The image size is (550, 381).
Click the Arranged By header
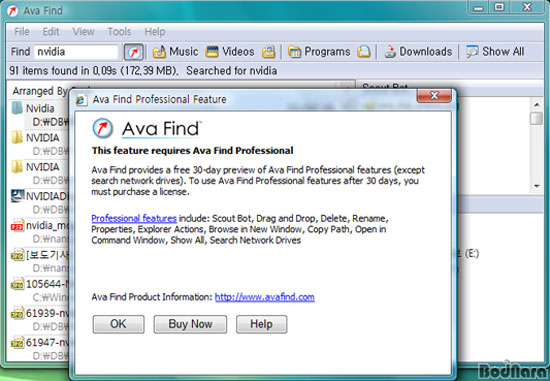[40, 91]
